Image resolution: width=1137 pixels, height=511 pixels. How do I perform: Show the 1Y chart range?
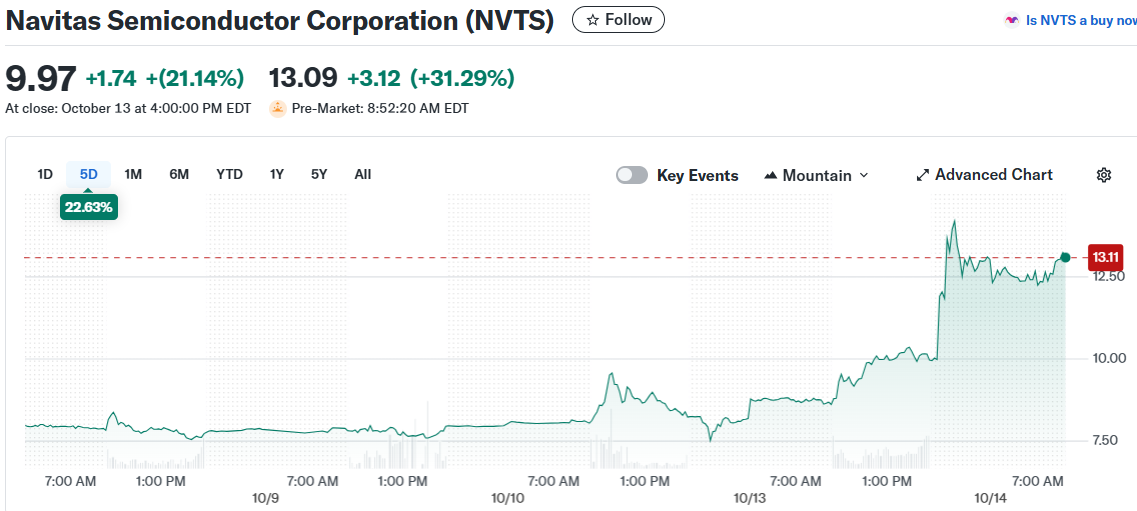click(x=277, y=174)
